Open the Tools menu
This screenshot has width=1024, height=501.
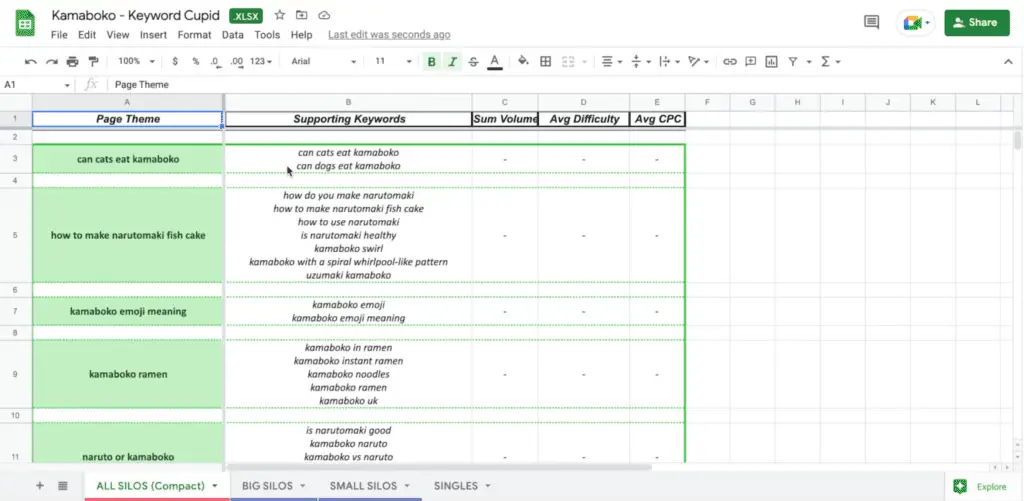tap(267, 35)
